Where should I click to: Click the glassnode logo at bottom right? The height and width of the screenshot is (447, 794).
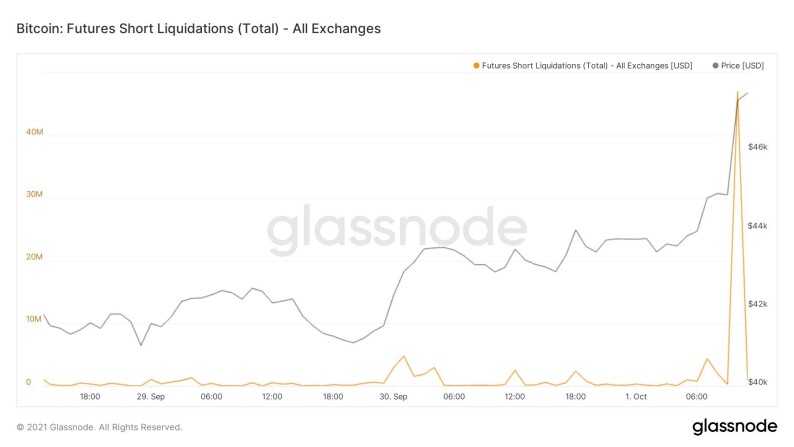734,427
